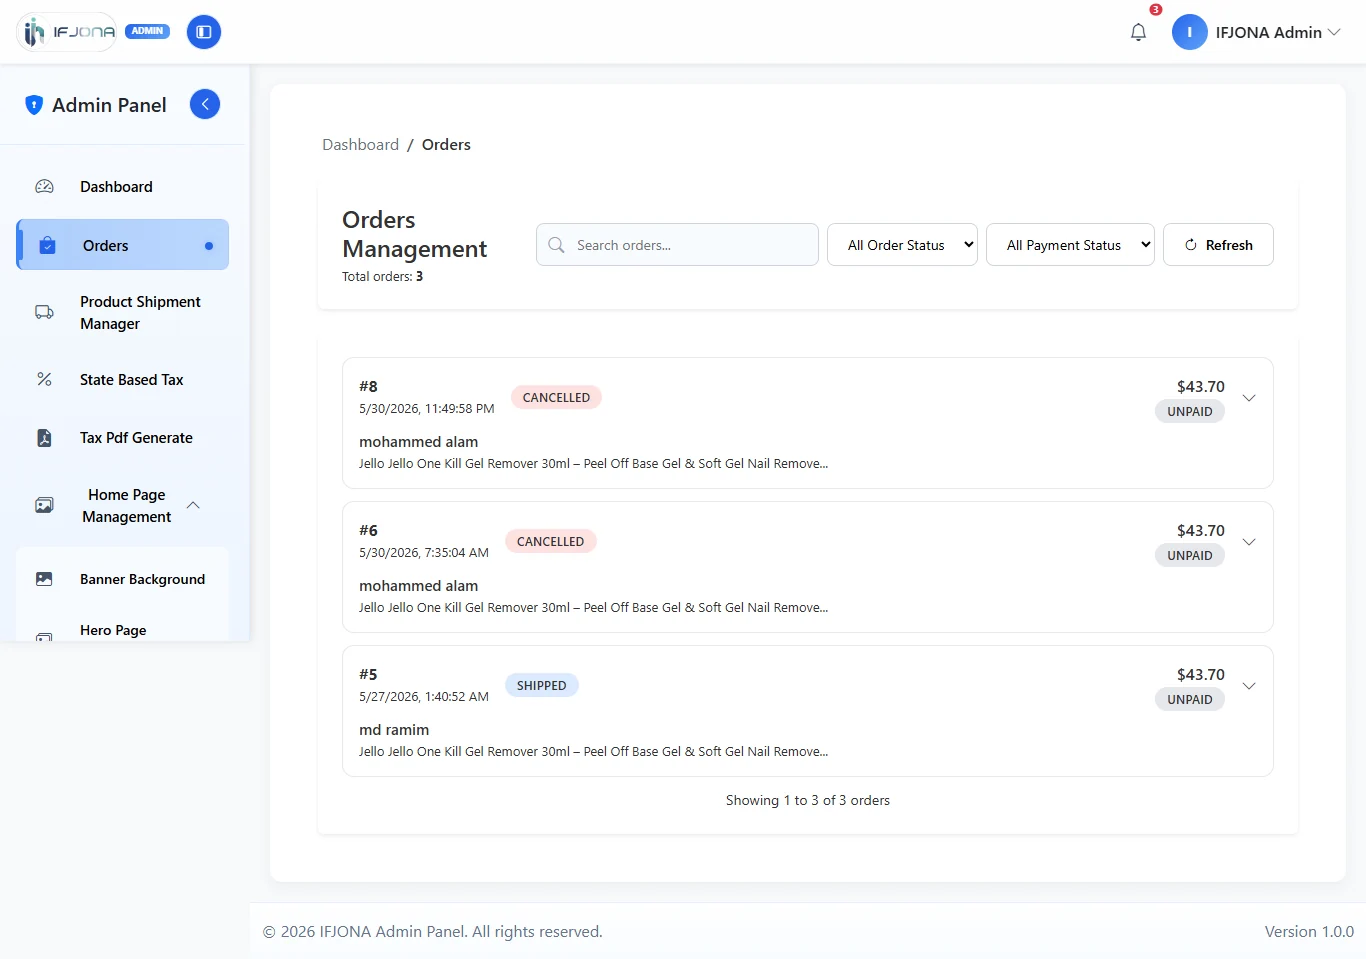Click the Banner Background picture icon

click(44, 579)
